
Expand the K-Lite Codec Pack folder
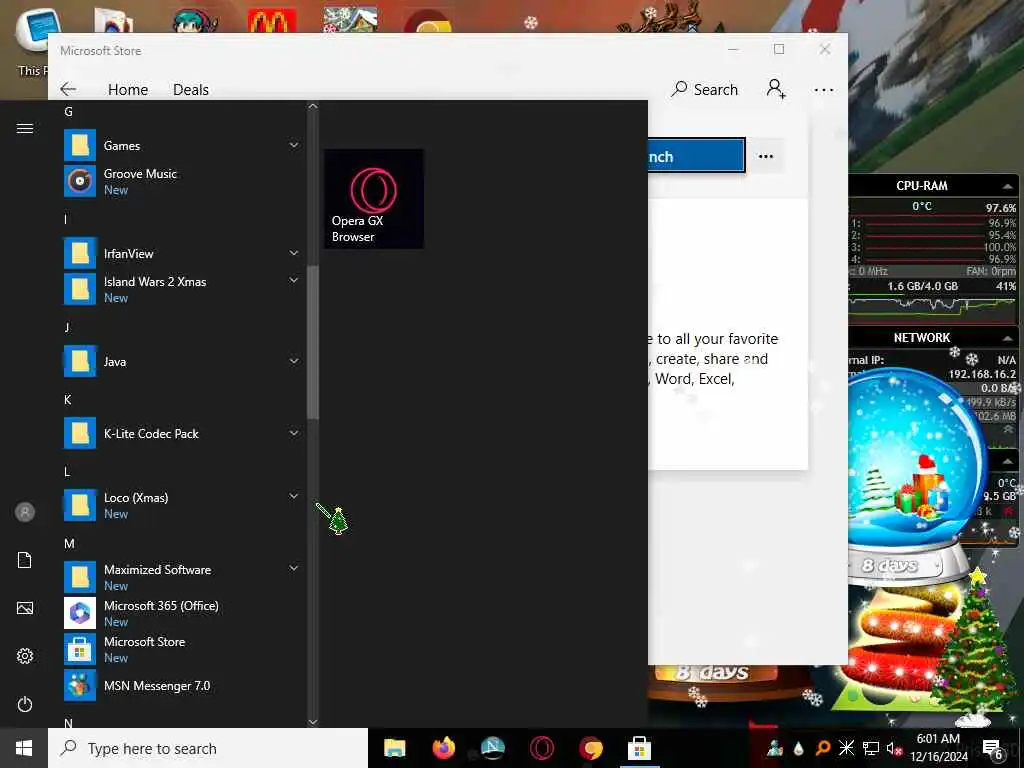click(294, 433)
